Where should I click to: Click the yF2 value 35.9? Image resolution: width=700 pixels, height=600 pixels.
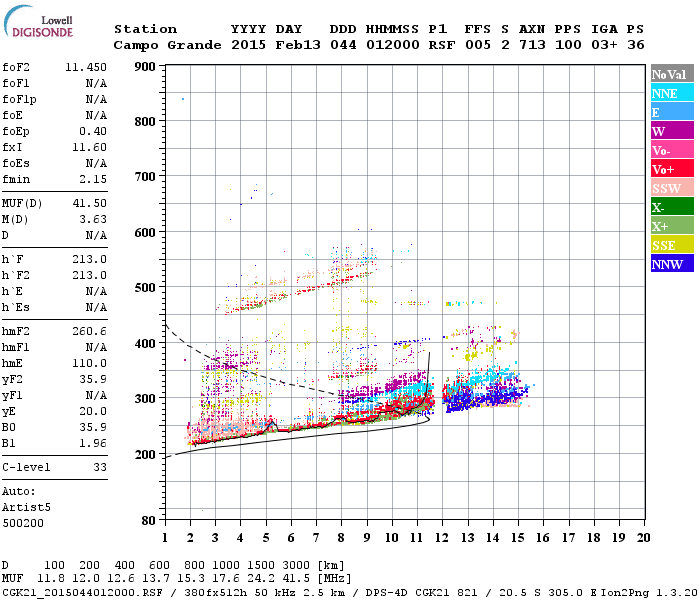coord(93,379)
